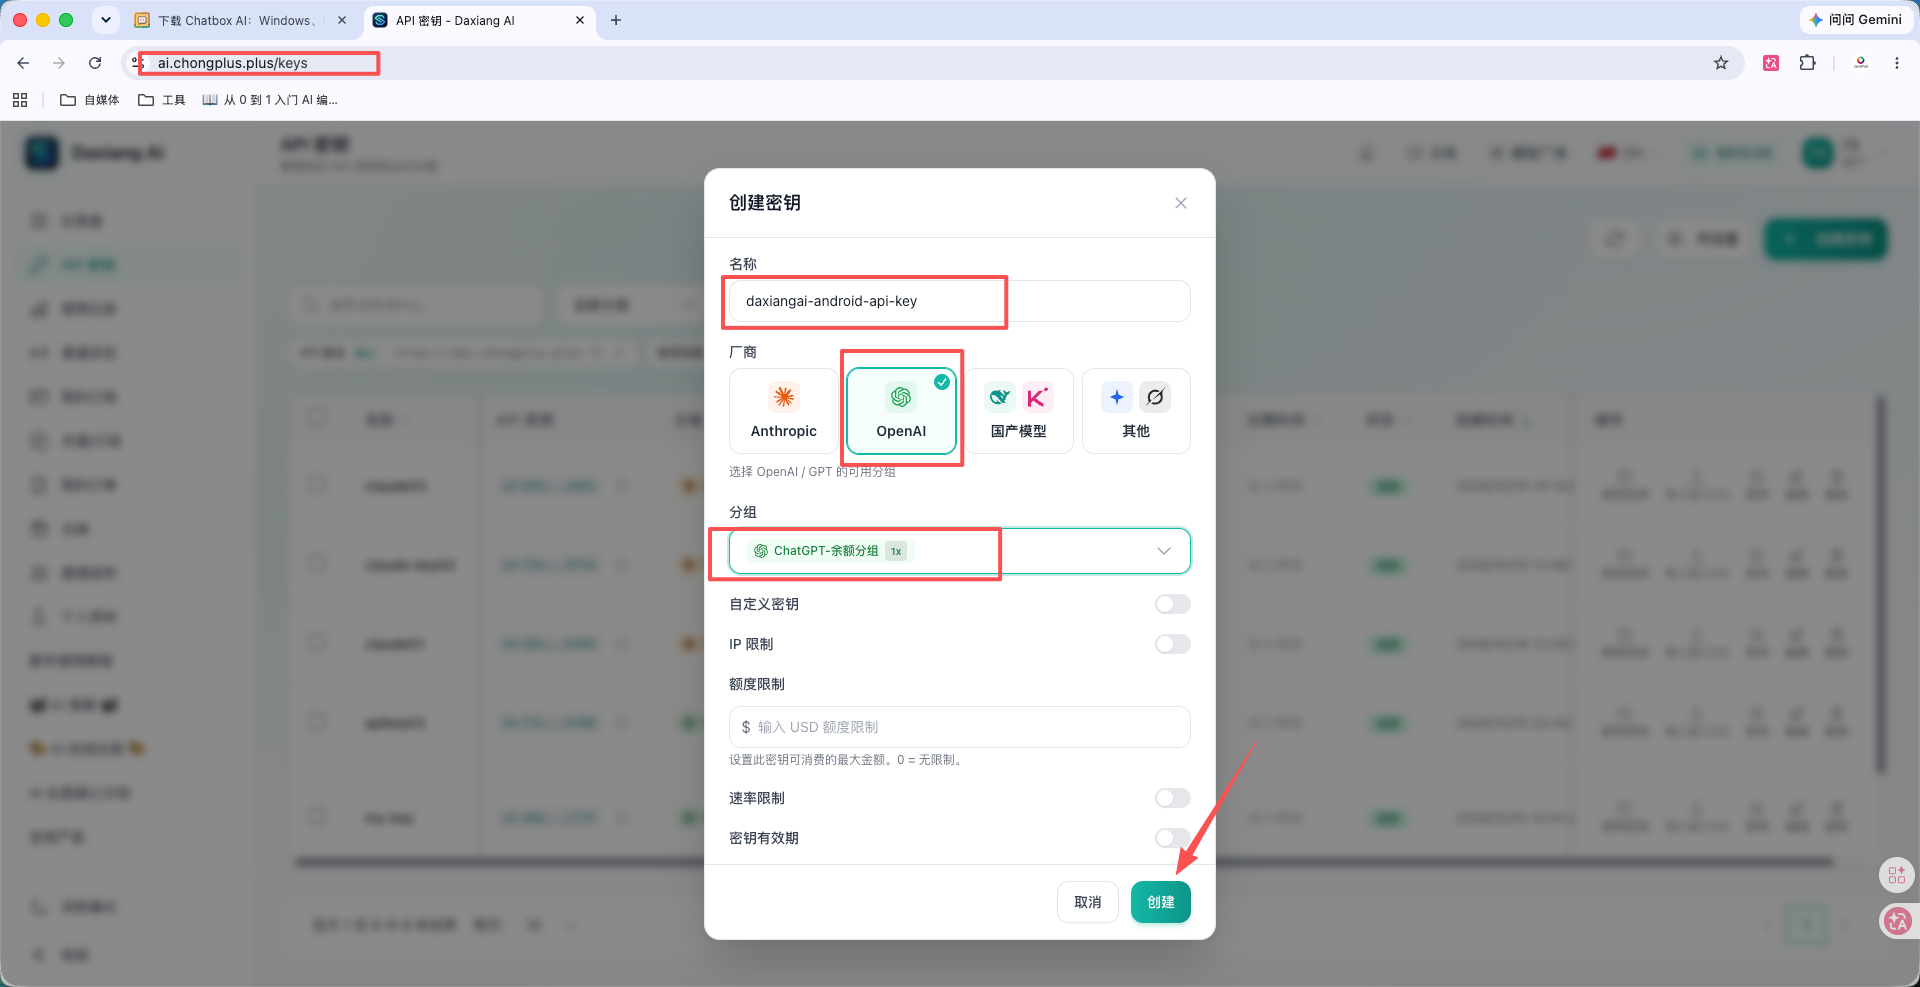Select the Anthropic vendor card
This screenshot has height=987, width=1920.
pyautogui.click(x=783, y=411)
